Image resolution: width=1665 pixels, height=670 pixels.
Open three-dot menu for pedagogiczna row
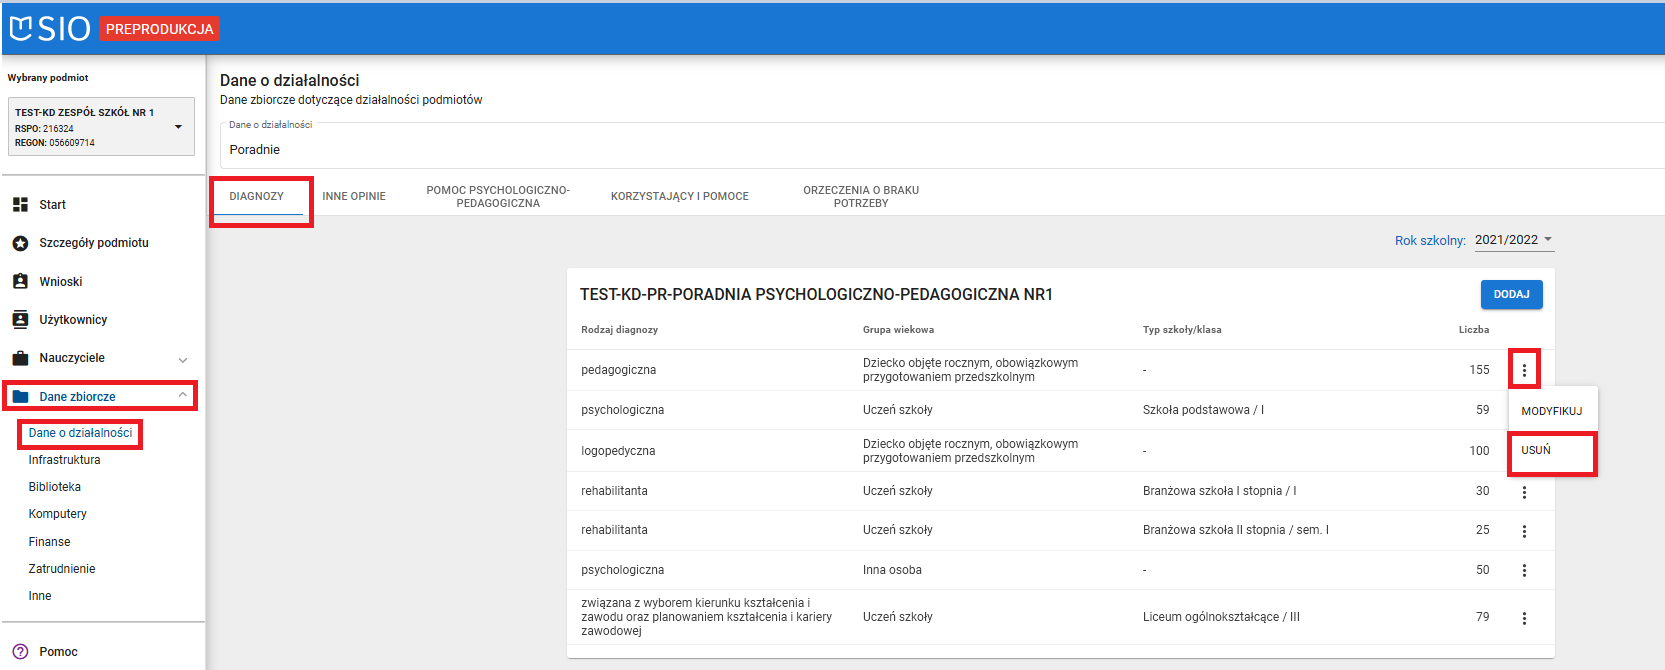pyautogui.click(x=1524, y=370)
